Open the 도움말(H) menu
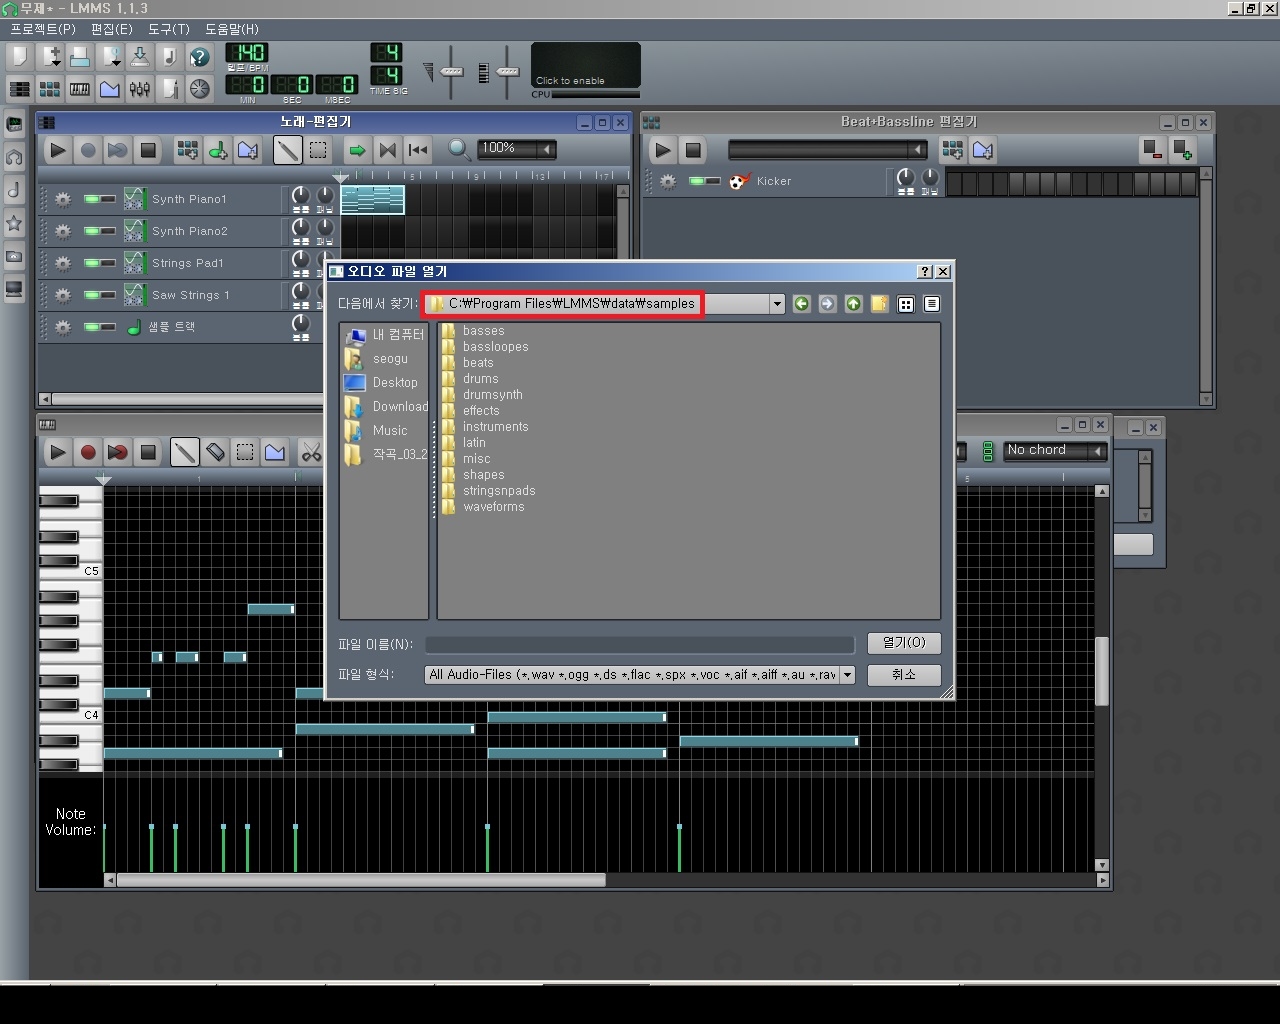1280x1024 pixels. pyautogui.click(x=232, y=29)
